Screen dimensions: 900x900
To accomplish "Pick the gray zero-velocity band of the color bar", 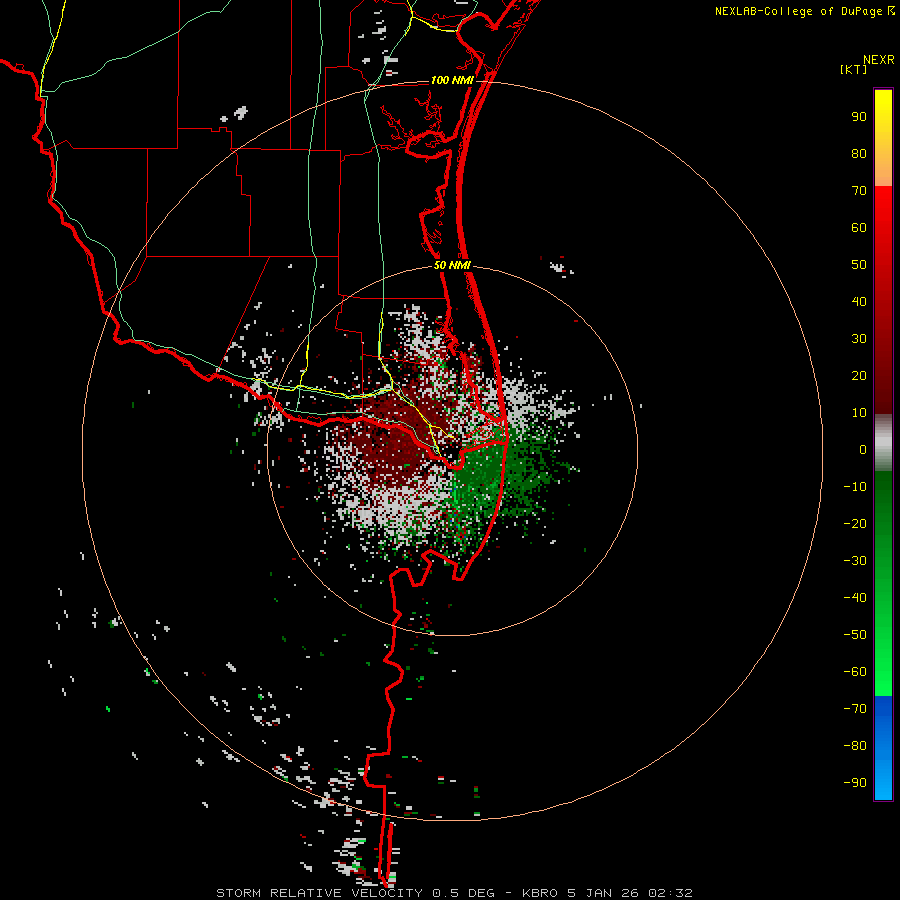I will tap(883, 443).
